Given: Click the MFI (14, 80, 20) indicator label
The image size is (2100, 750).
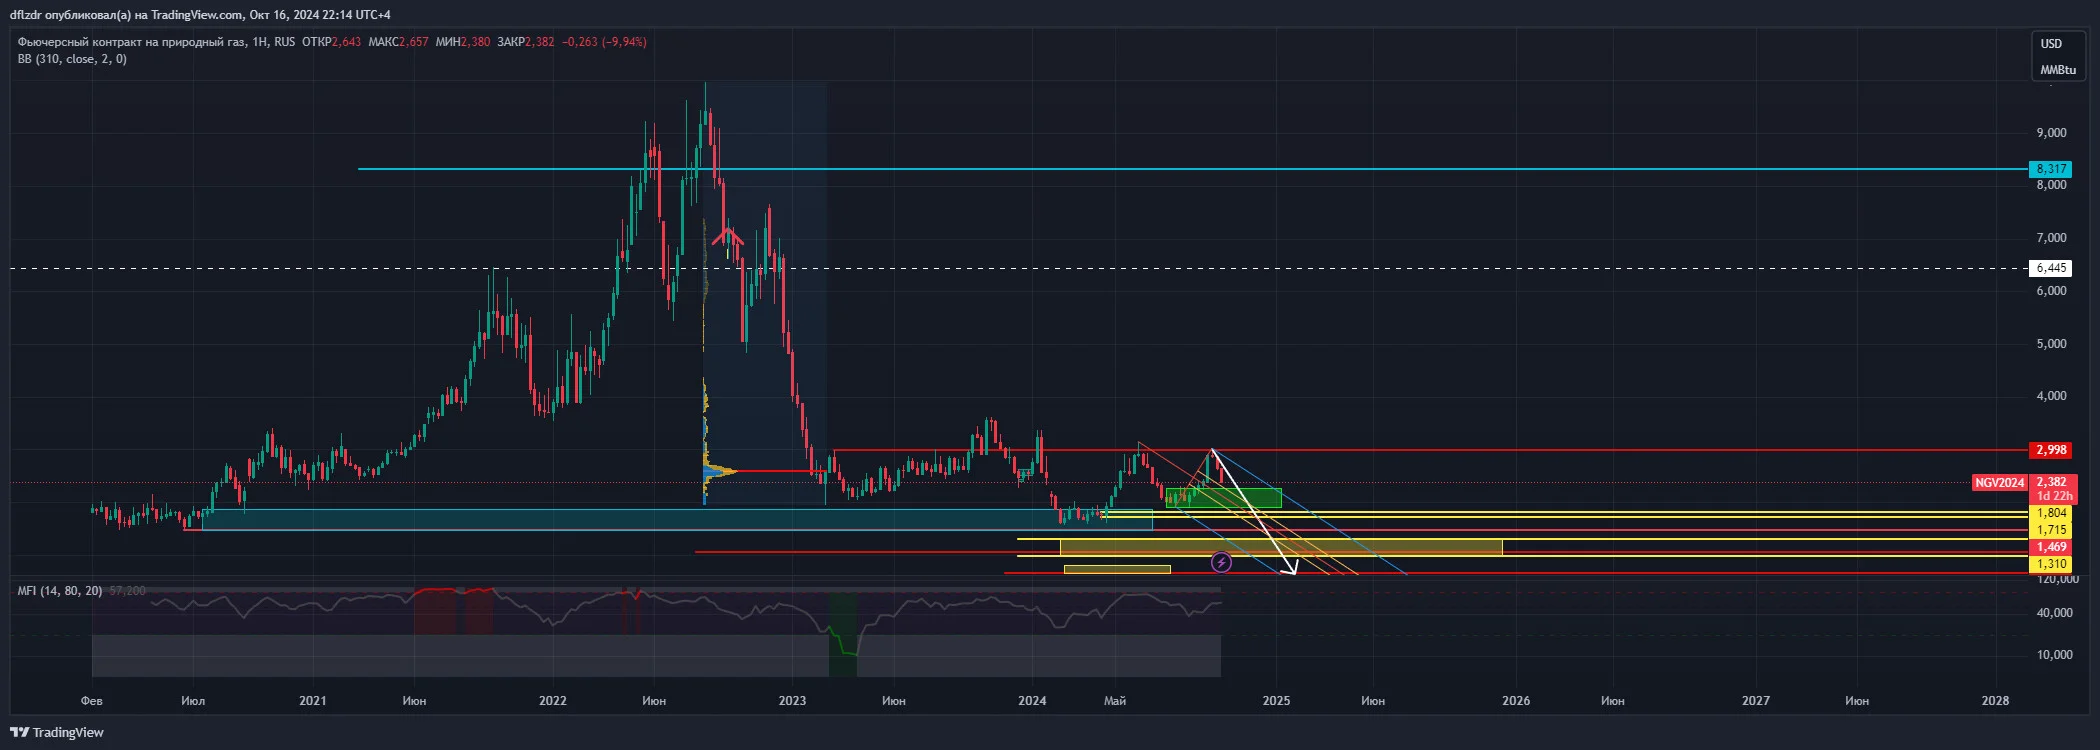Looking at the screenshot, I should (59, 591).
